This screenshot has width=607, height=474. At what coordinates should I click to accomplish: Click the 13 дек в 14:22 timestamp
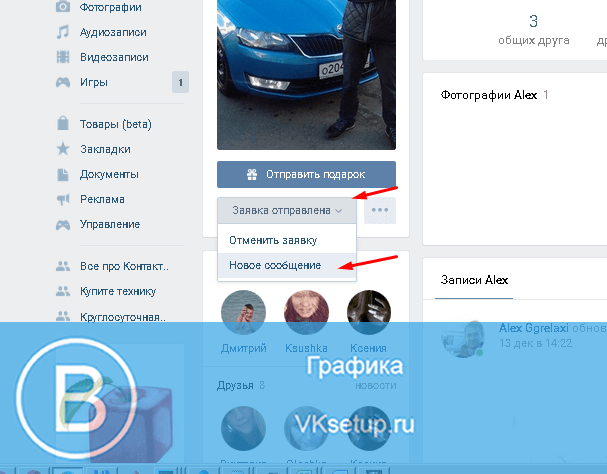coord(535,343)
